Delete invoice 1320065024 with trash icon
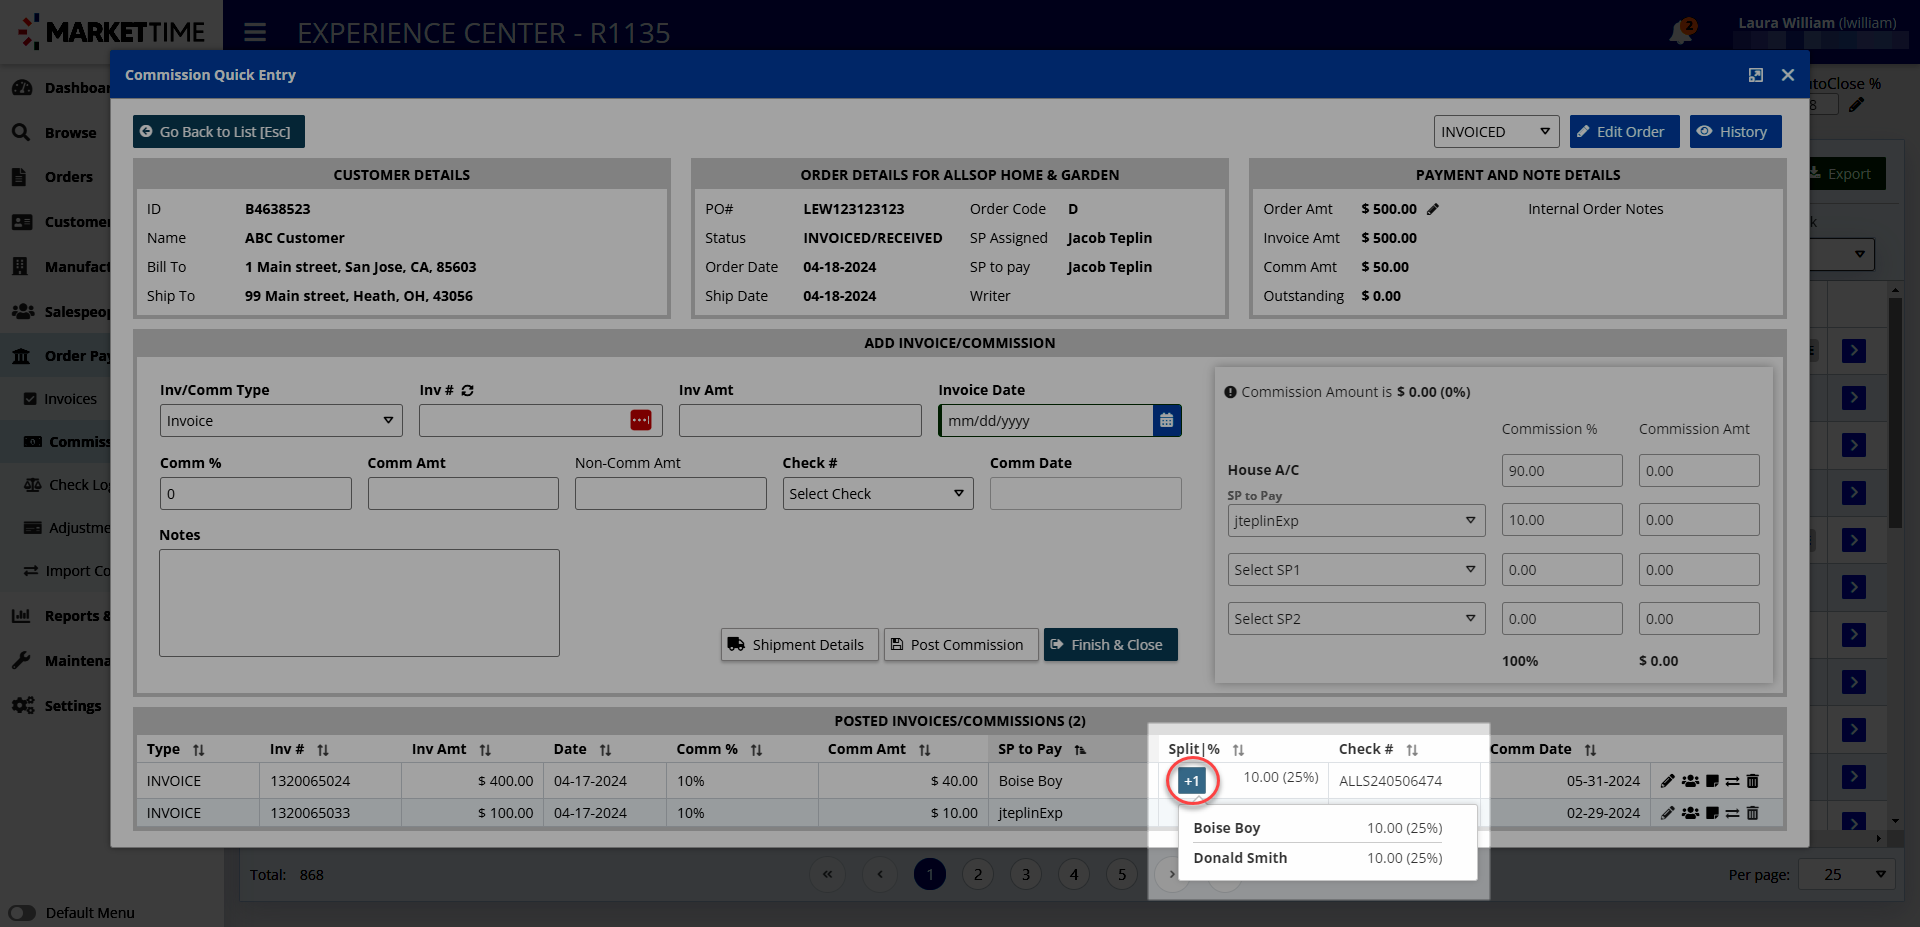This screenshot has height=927, width=1920. click(x=1752, y=781)
